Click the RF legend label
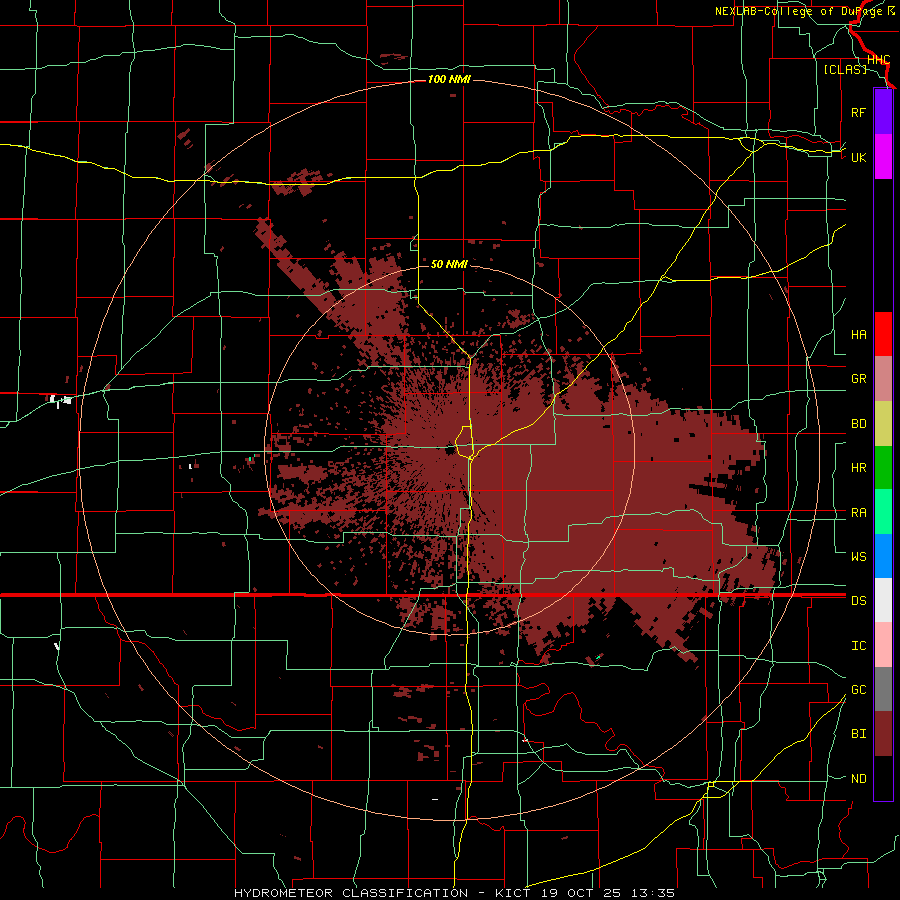Viewport: 900px width, 900px height. coord(858,112)
